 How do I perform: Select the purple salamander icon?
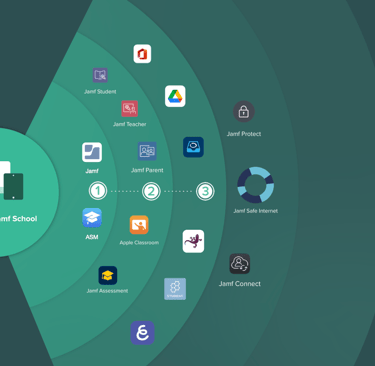coord(193,241)
